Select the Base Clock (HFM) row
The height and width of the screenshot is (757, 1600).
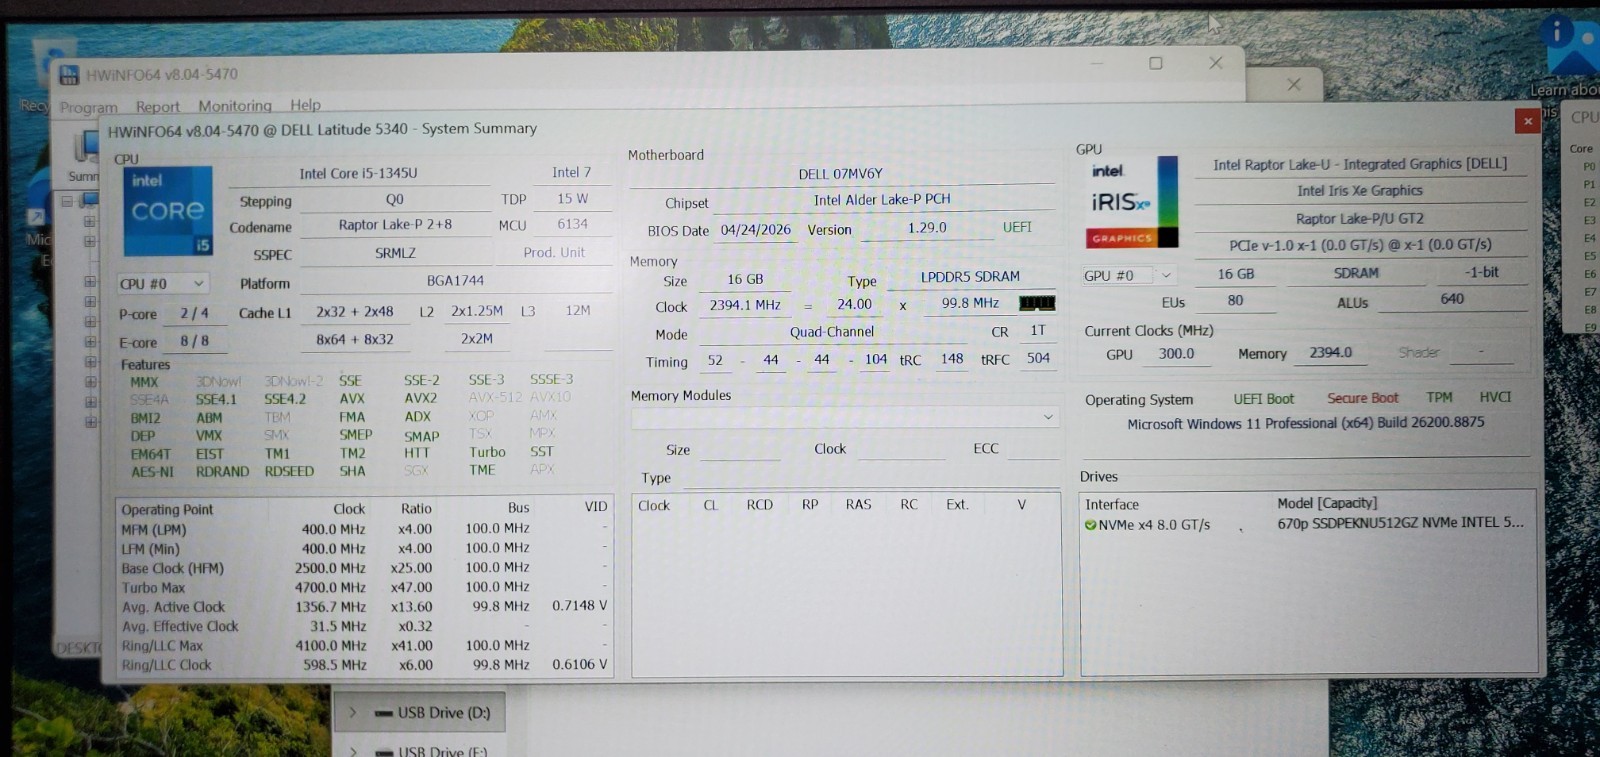pos(365,568)
